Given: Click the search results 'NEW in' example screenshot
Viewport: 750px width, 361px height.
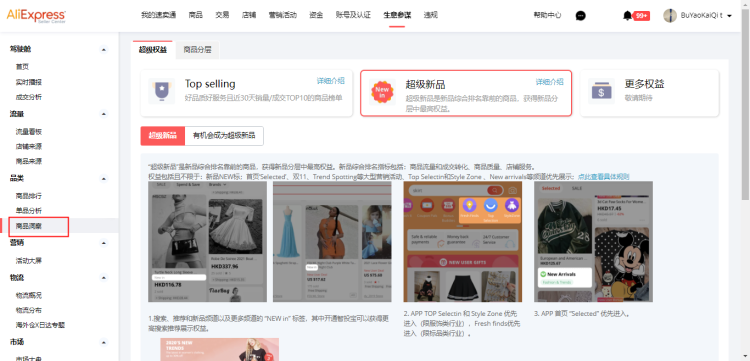Looking at the screenshot, I should [x=207, y=241].
